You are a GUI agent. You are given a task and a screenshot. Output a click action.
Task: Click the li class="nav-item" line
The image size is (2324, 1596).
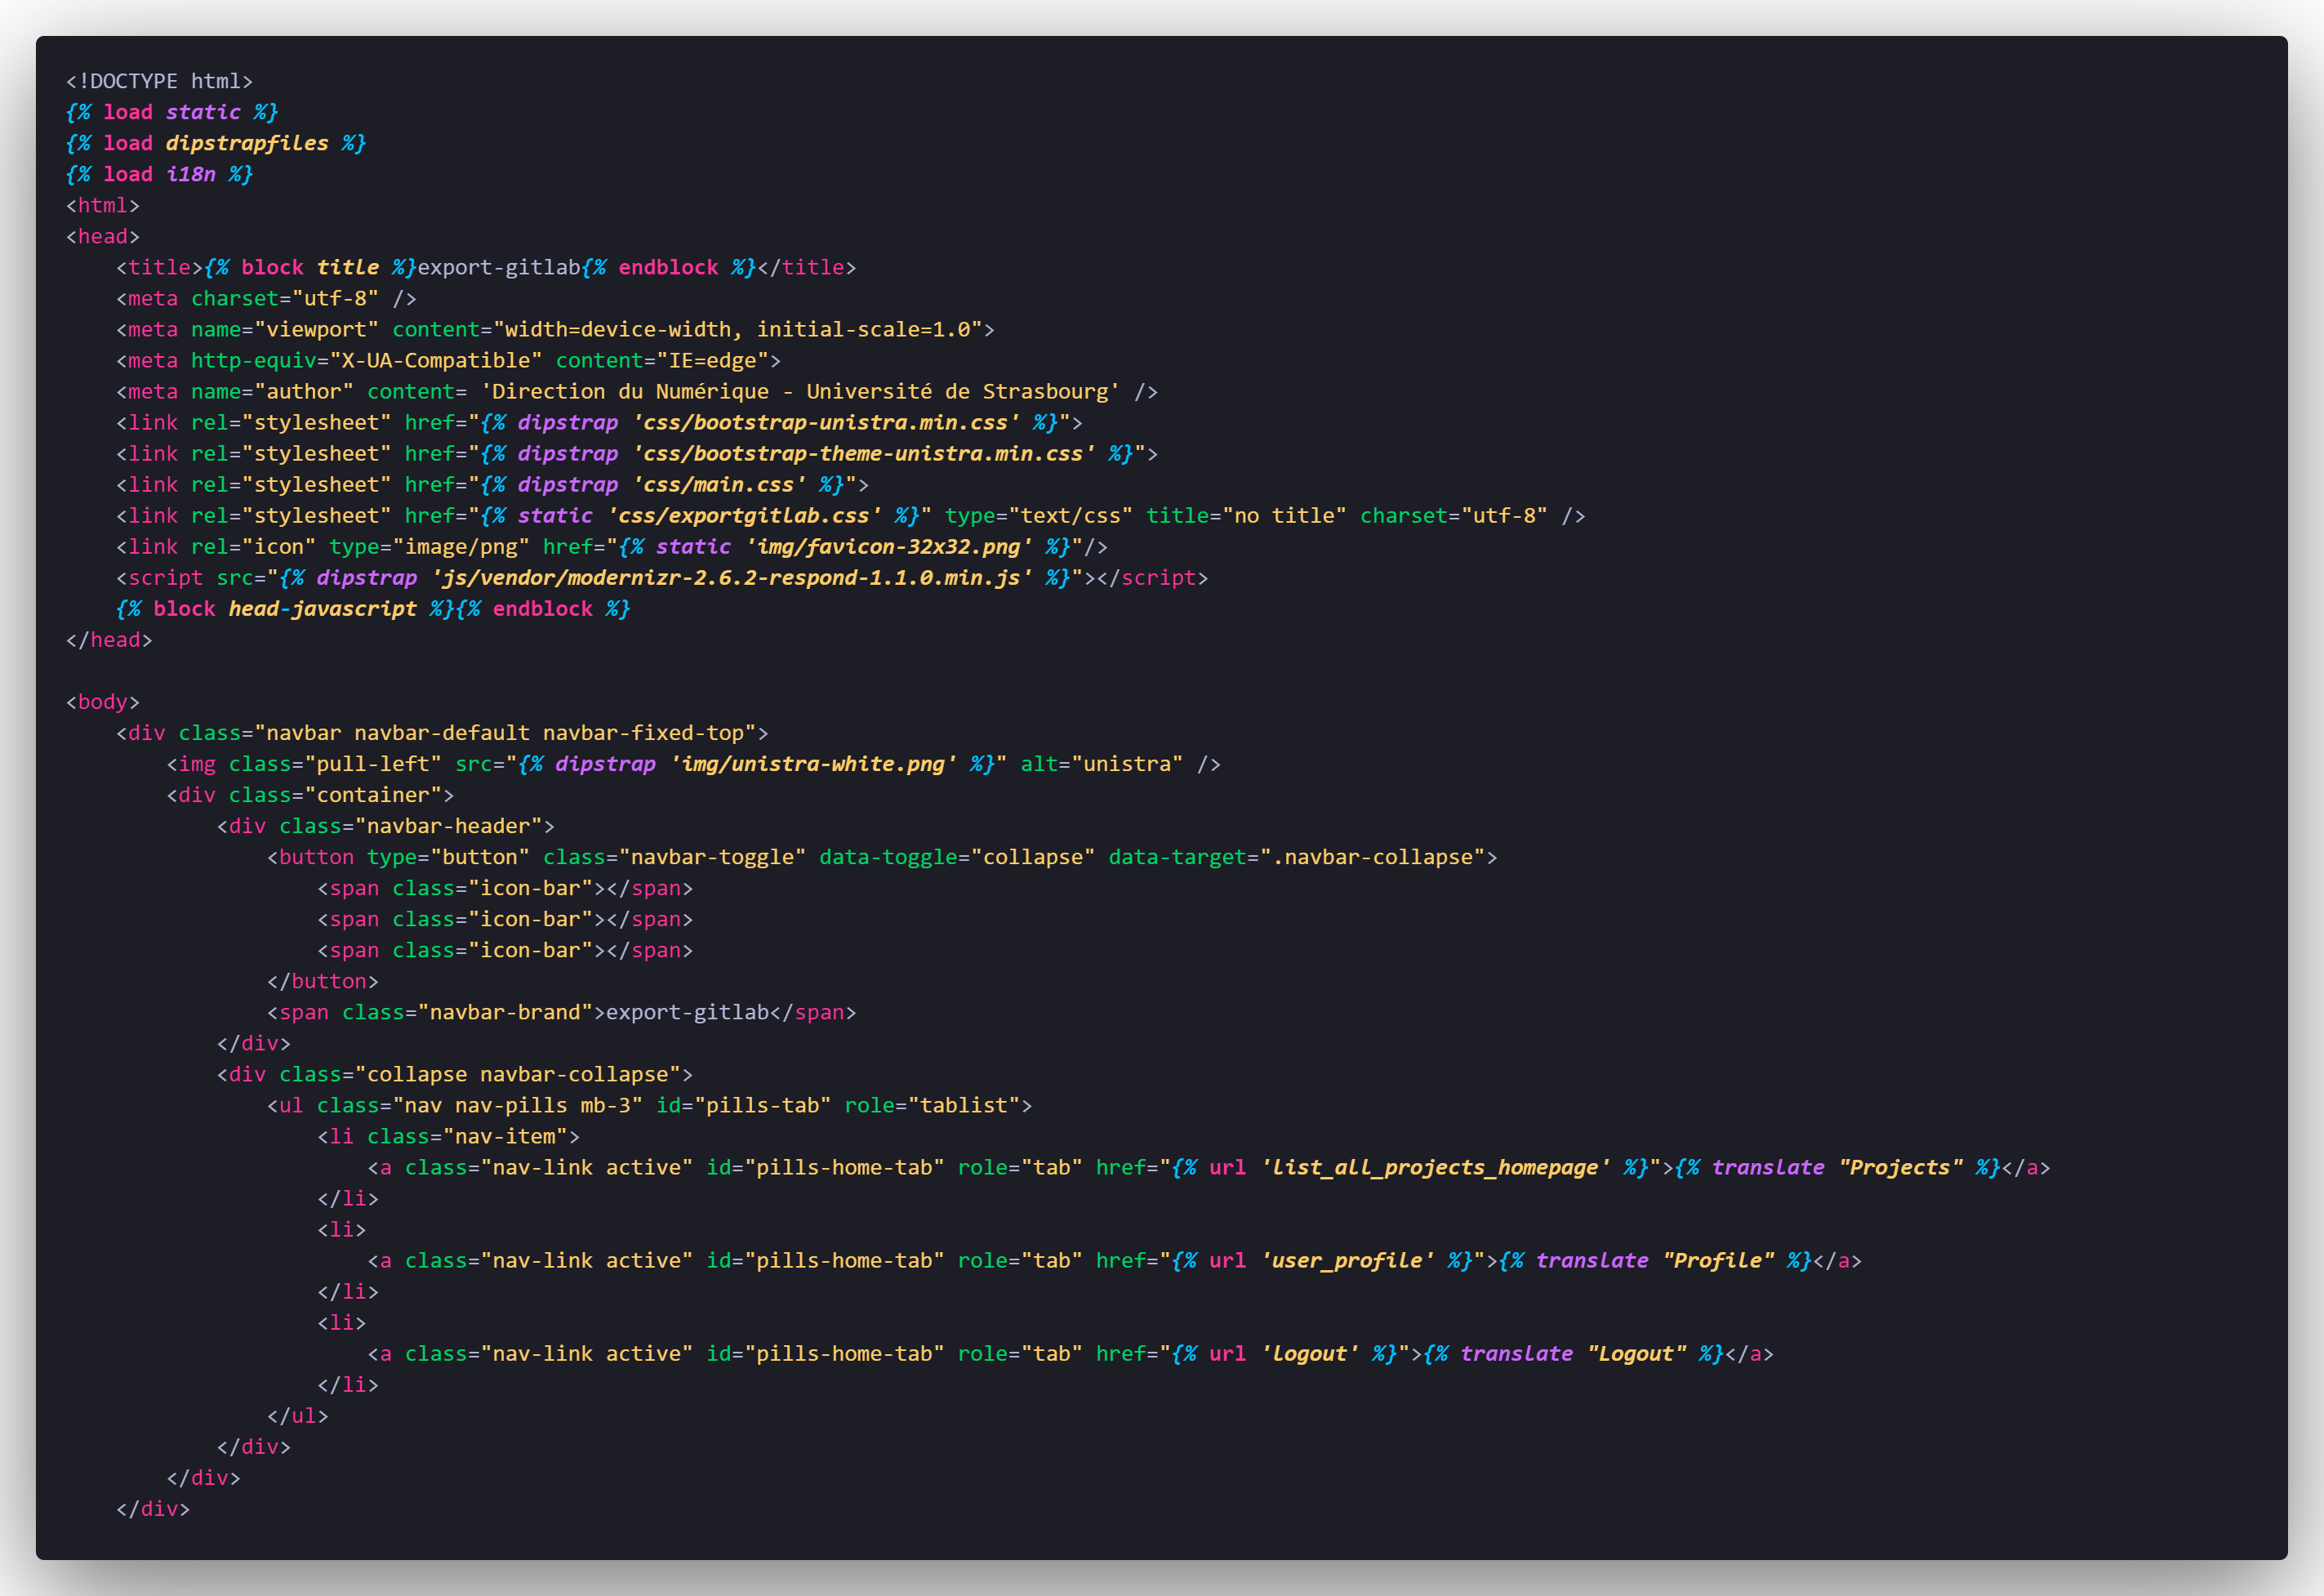coord(449,1135)
